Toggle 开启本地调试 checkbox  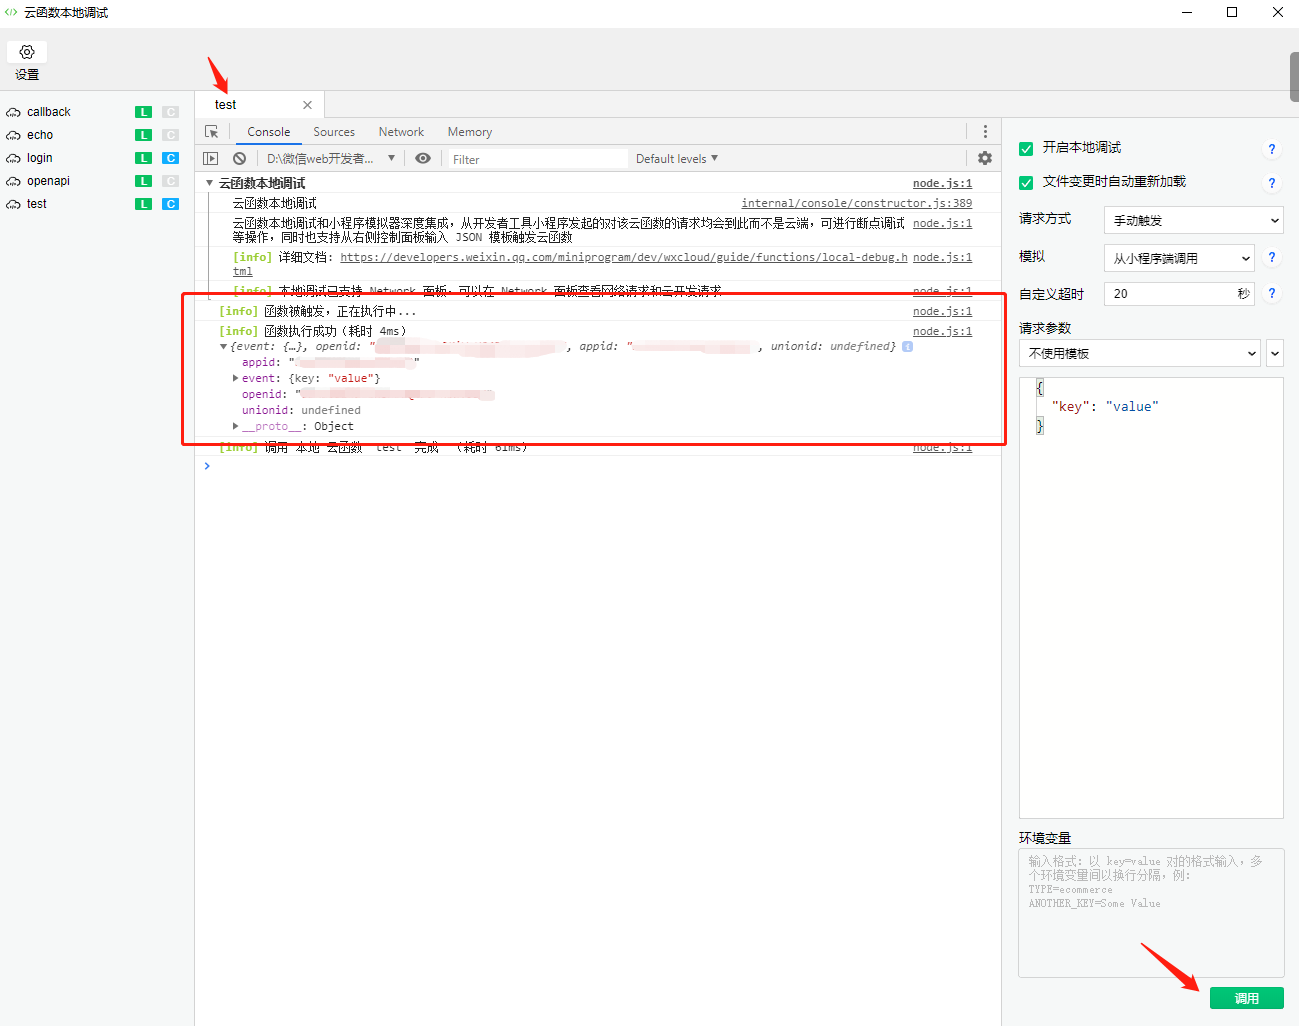[1026, 149]
